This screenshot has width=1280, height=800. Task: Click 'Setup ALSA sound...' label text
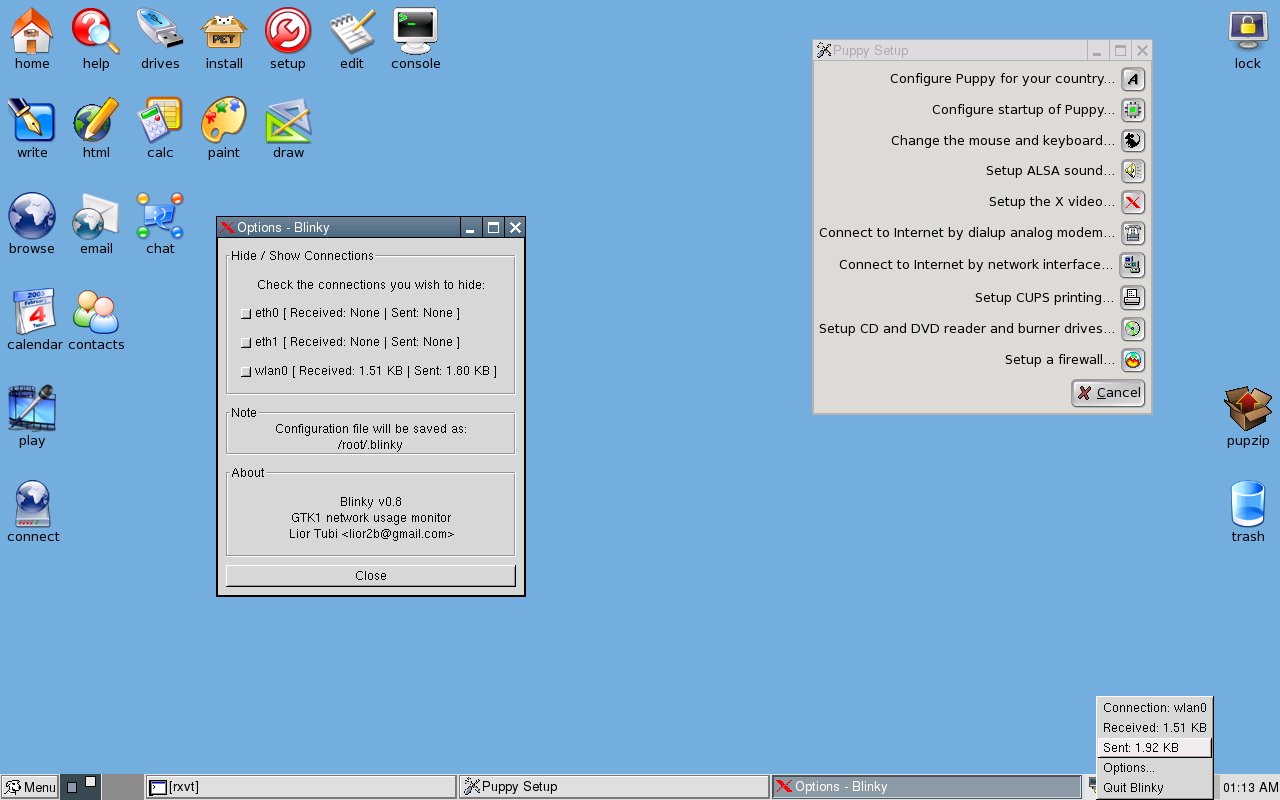[x=1050, y=171]
